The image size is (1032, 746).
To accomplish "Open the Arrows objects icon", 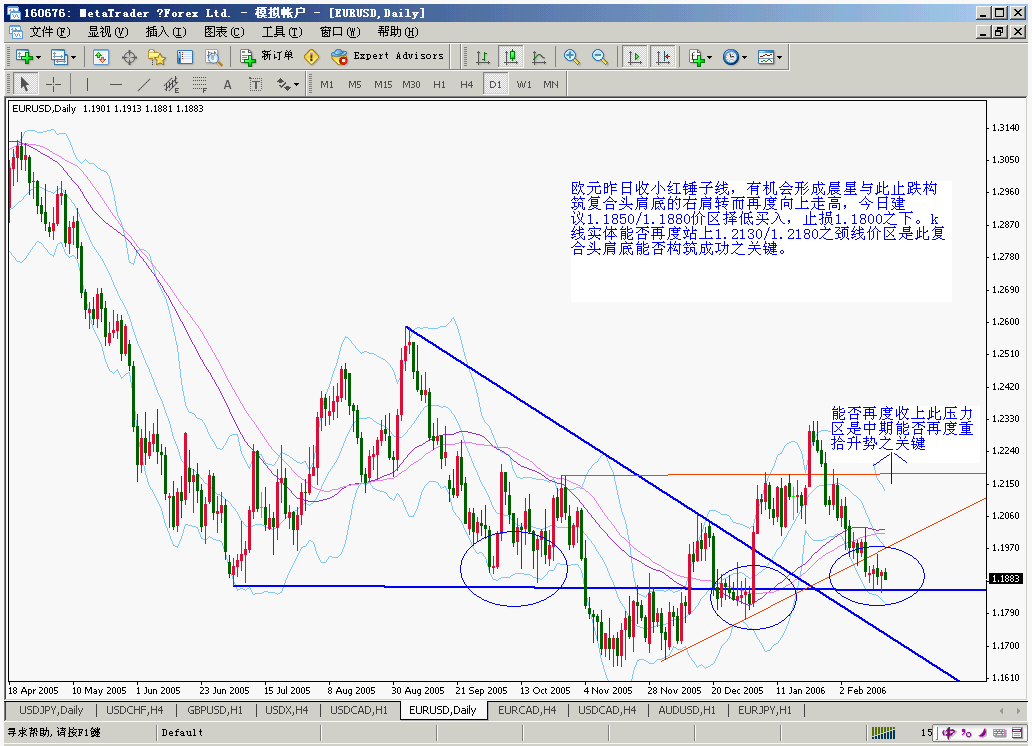I will pyautogui.click(x=284, y=84).
